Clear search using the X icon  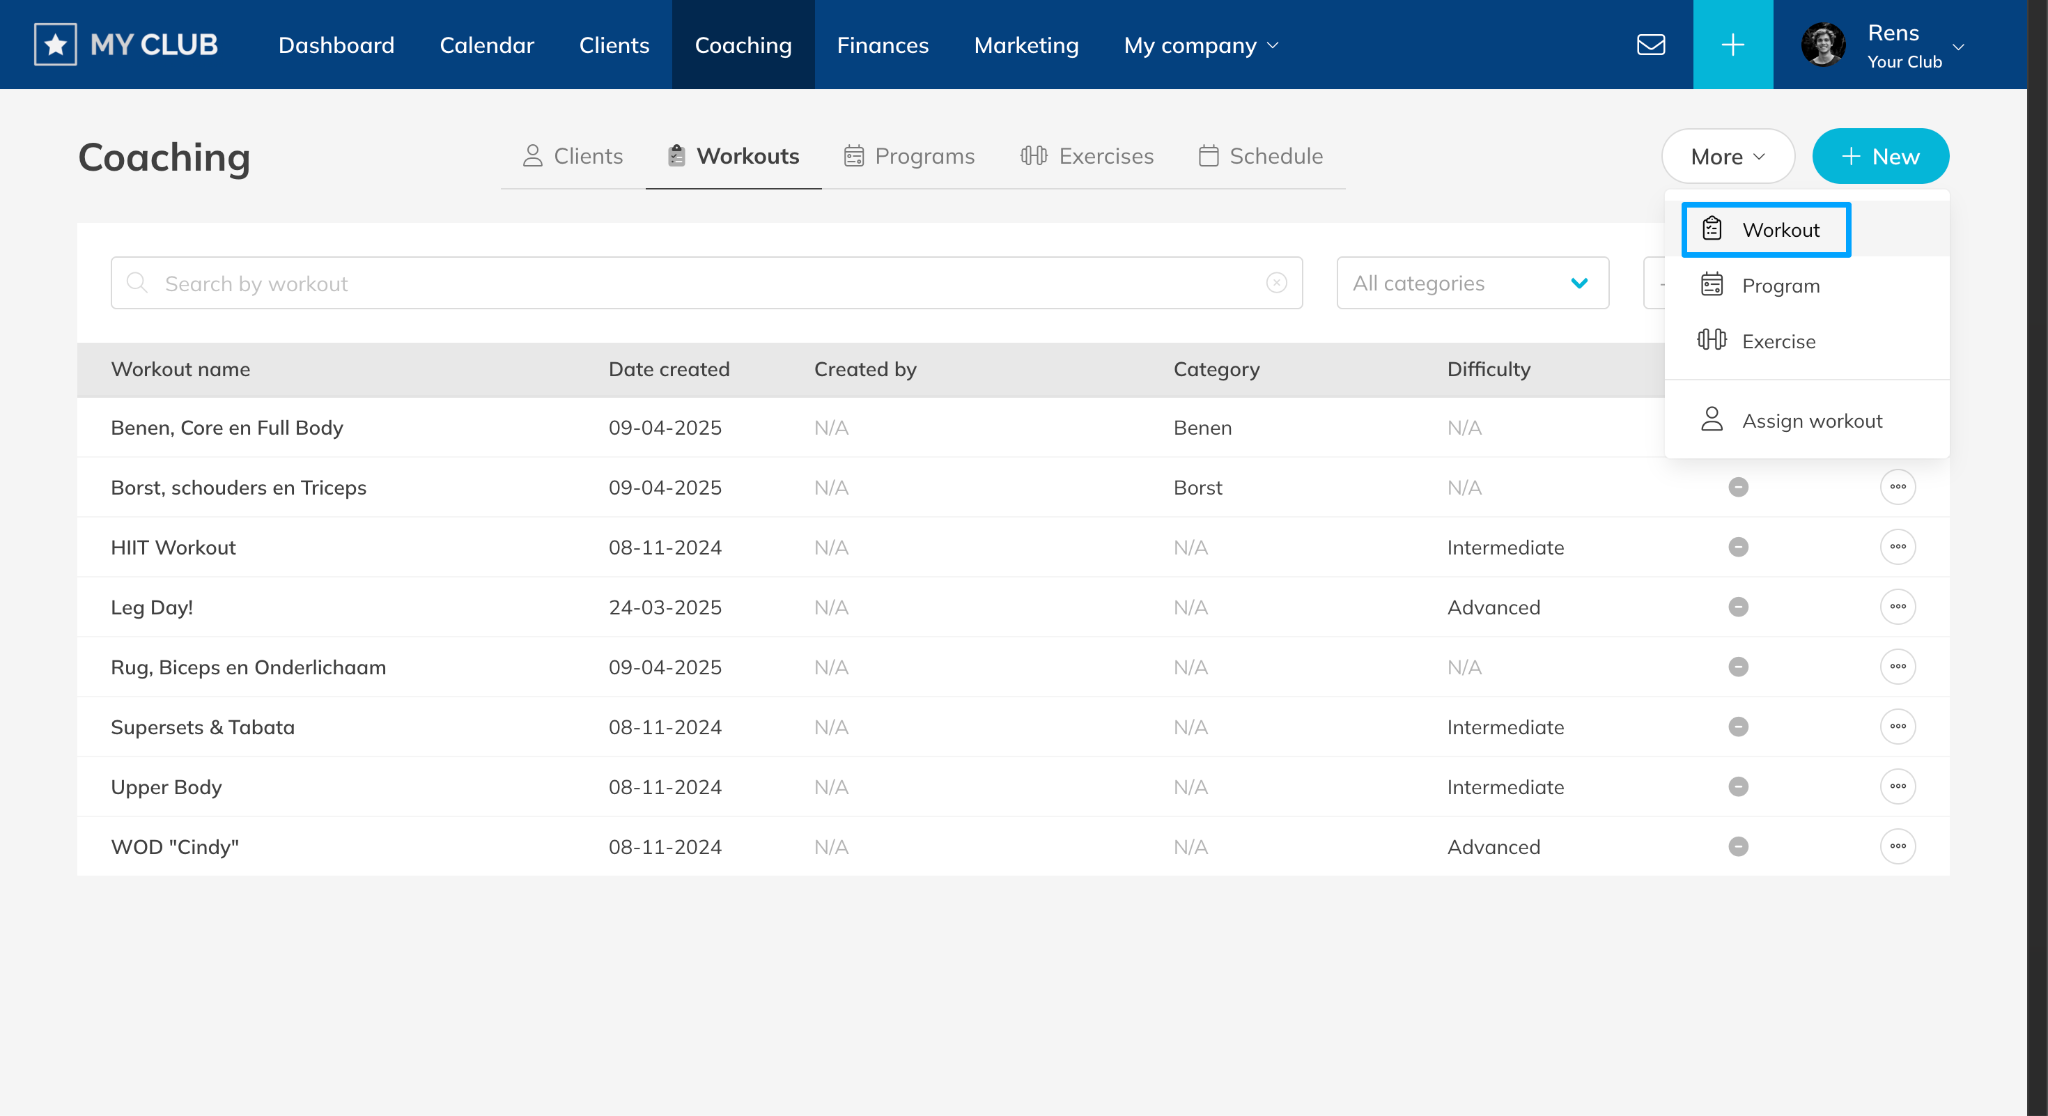(1276, 283)
